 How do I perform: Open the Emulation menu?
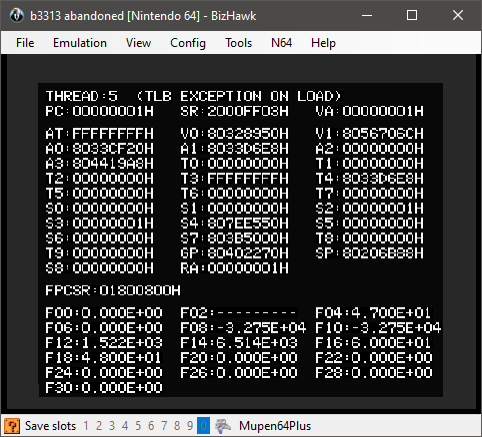[80, 43]
